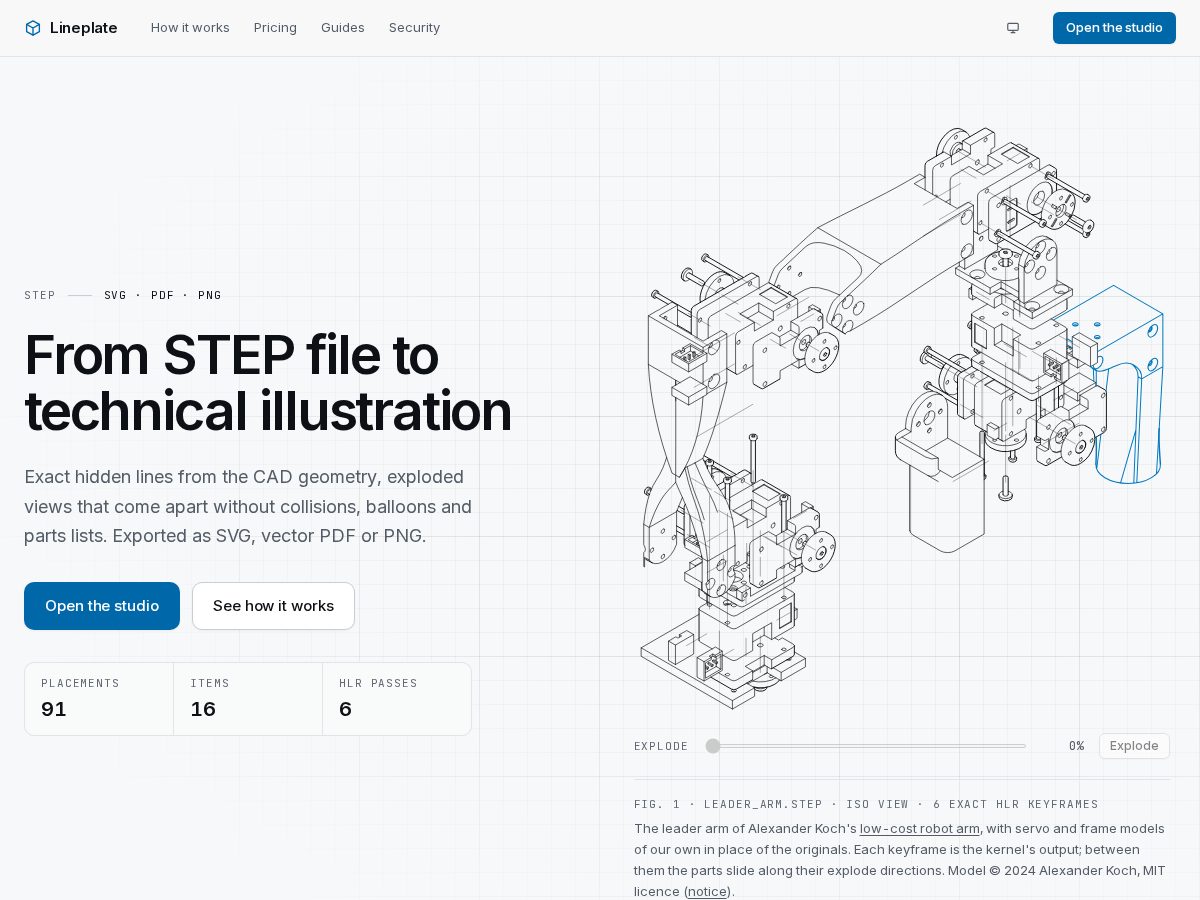This screenshot has width=1200, height=900.
Task: Click the FIG. 1 caption line
Action: (866, 804)
